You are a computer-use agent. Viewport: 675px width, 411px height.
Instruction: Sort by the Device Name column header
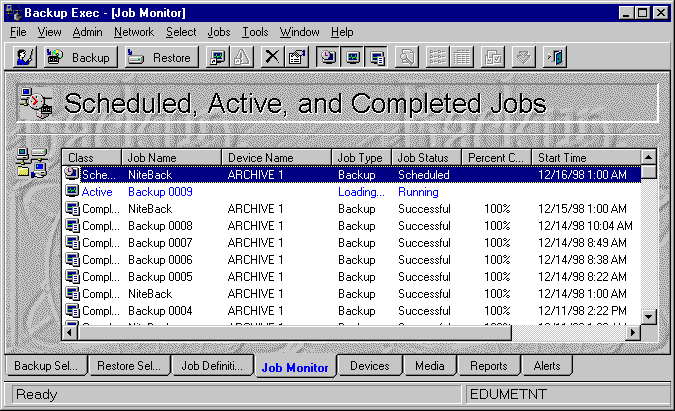[x=276, y=158]
